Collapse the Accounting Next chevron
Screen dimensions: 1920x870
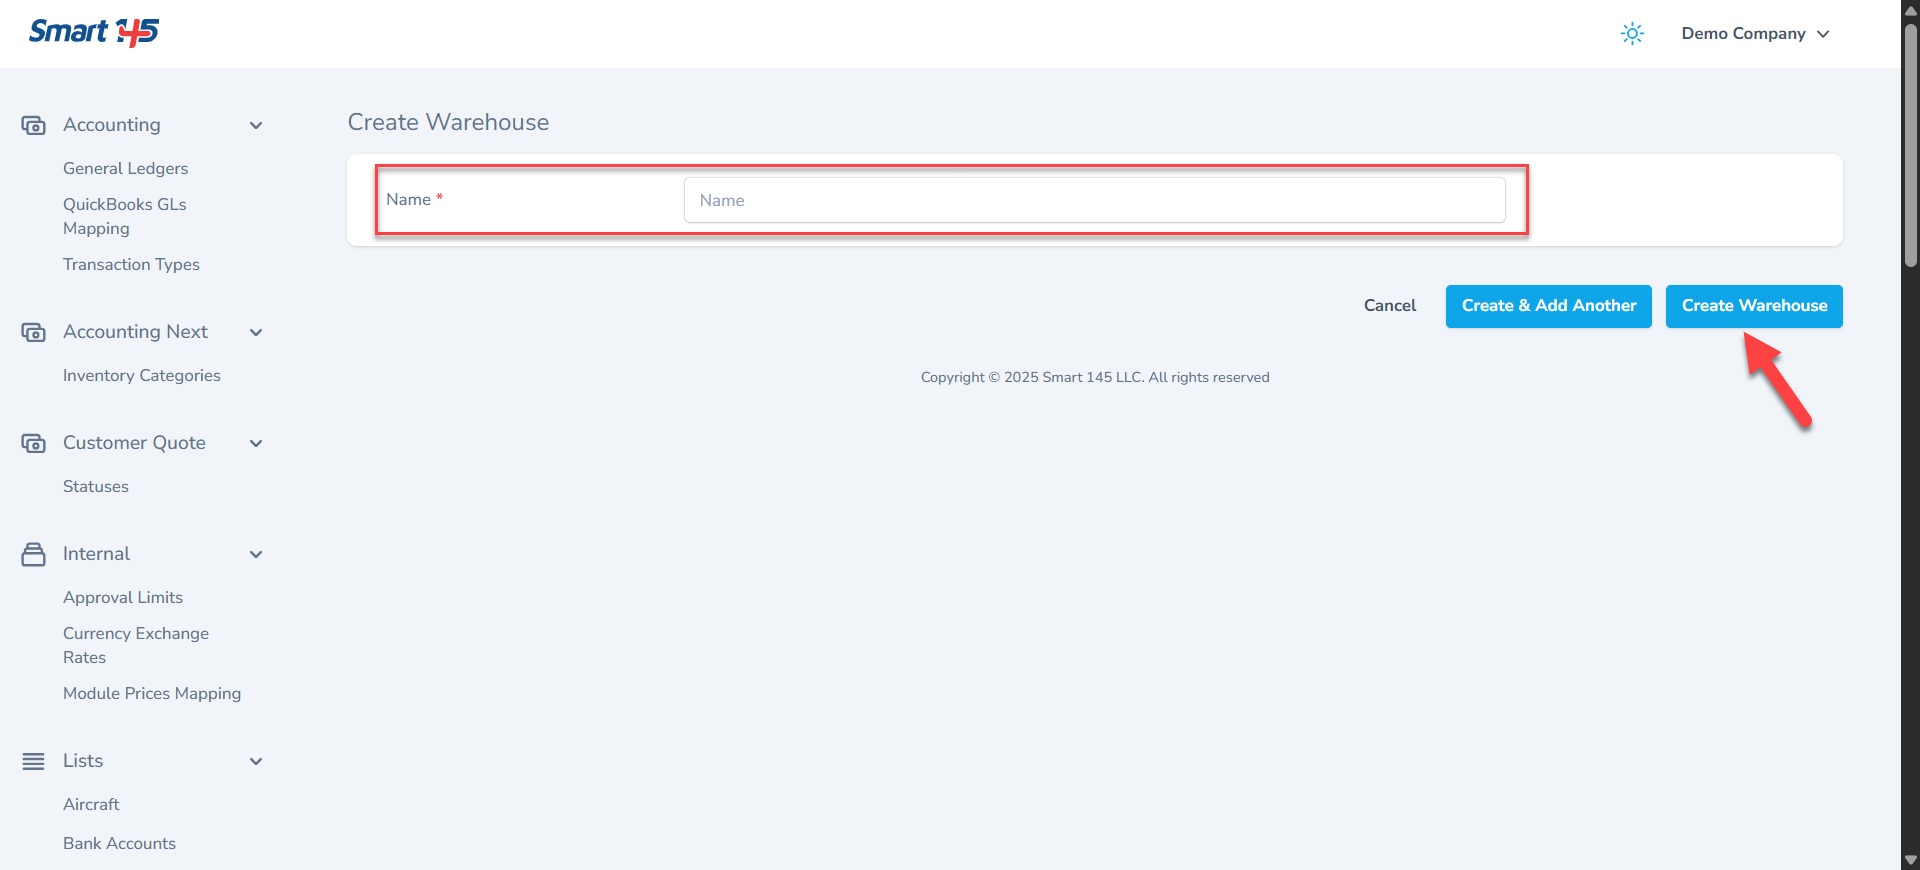point(256,332)
